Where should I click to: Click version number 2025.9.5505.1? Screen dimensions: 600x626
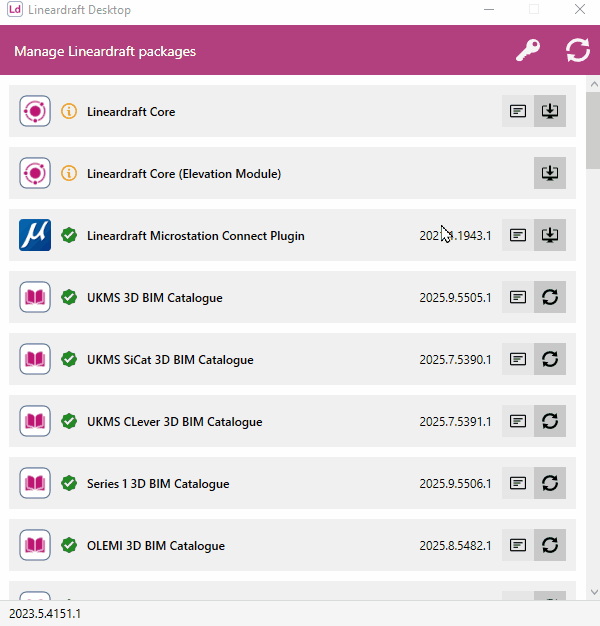pos(455,298)
